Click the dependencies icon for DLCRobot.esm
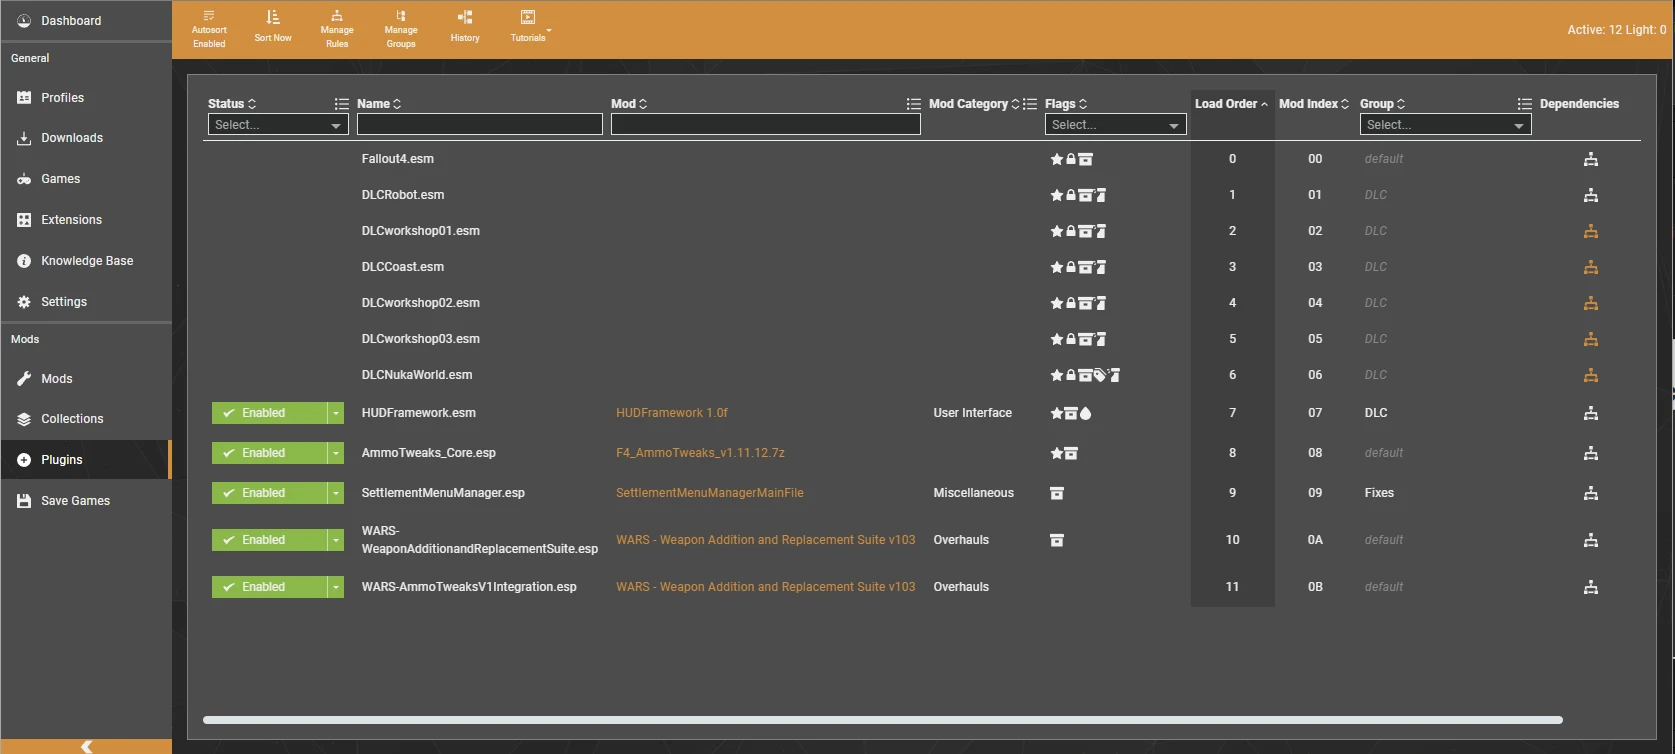Image resolution: width=1675 pixels, height=754 pixels. pos(1591,195)
